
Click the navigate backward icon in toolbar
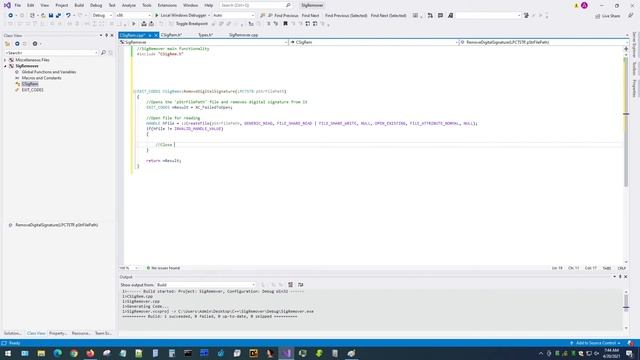10,16
